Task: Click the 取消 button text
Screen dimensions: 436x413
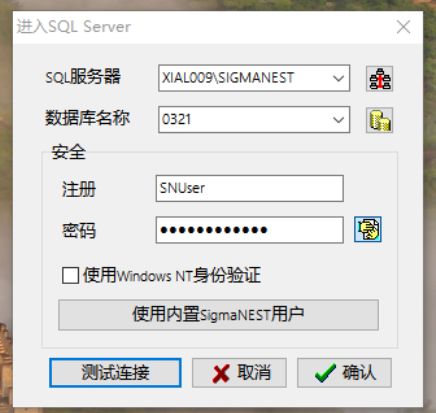Action: coord(254,372)
